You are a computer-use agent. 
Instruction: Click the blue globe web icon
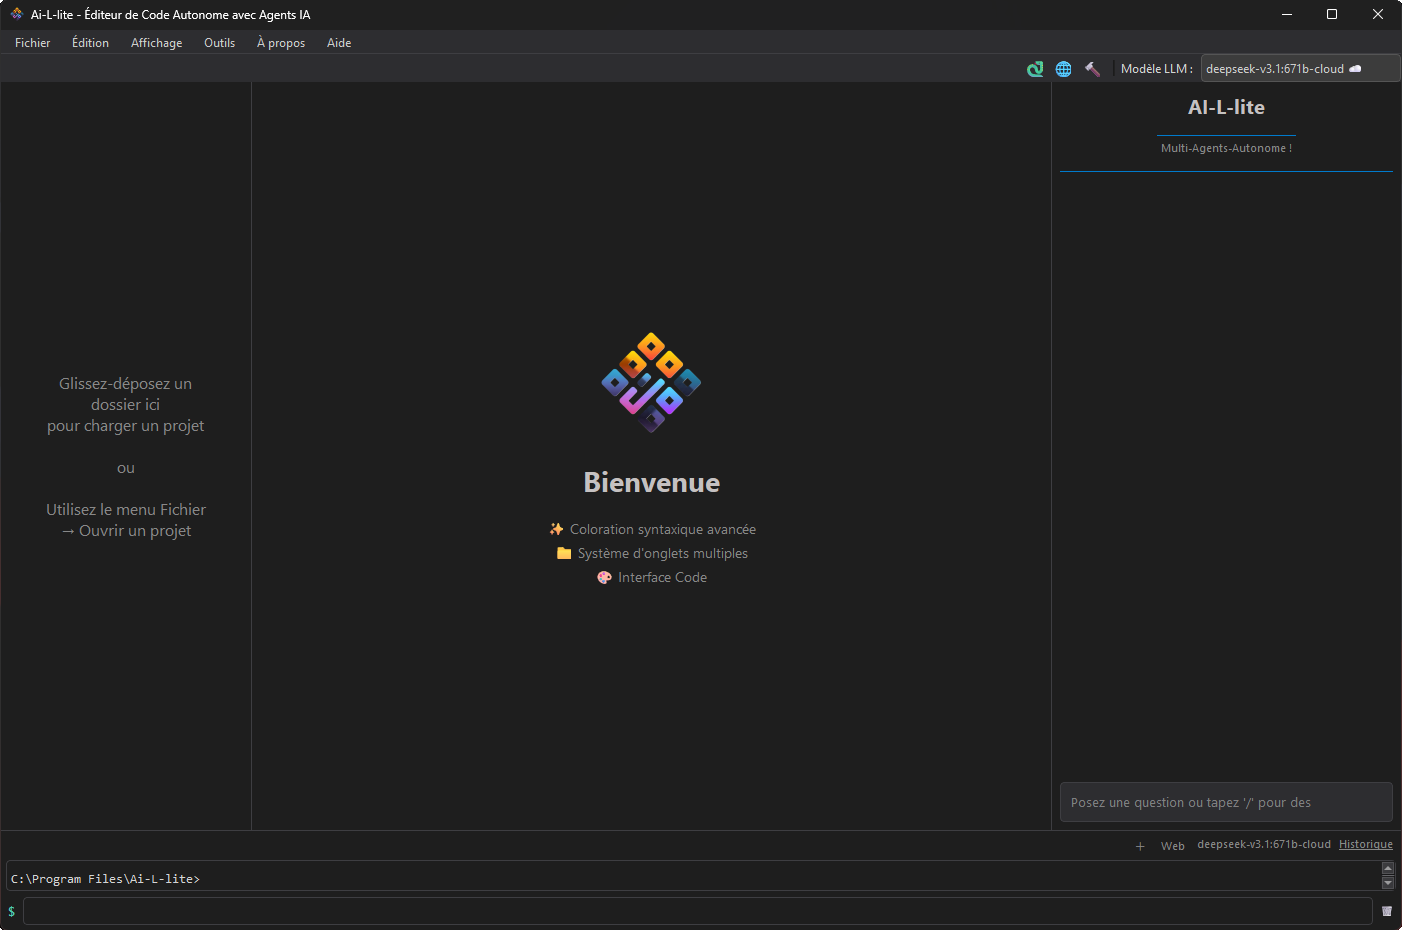click(x=1063, y=69)
